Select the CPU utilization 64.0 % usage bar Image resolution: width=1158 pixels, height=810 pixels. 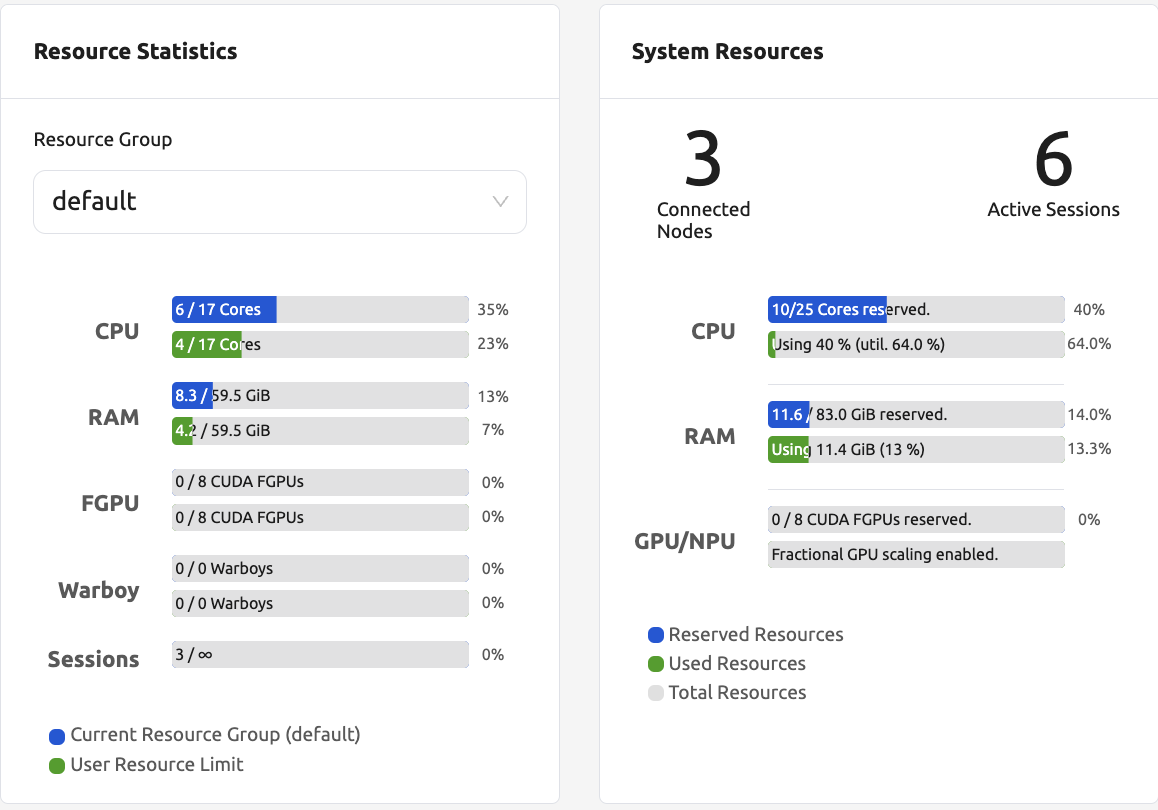[x=915, y=345]
